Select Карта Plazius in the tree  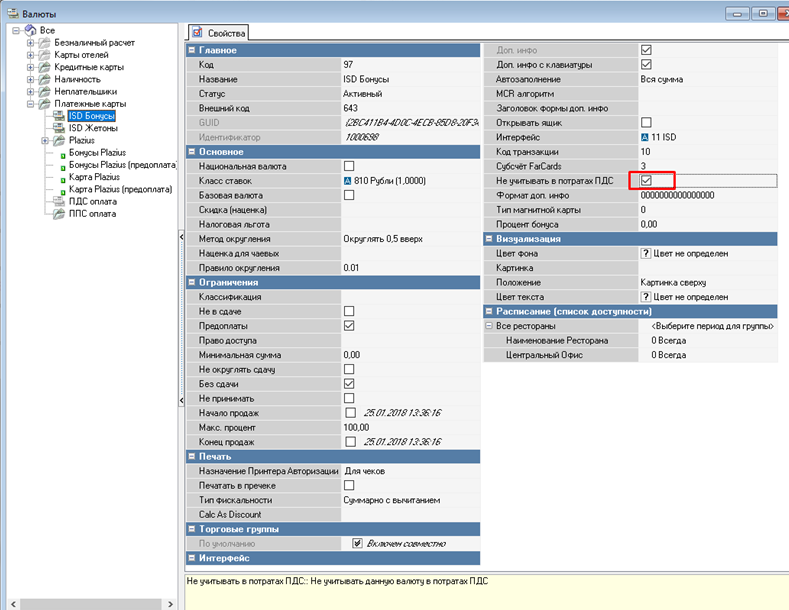(x=94, y=177)
